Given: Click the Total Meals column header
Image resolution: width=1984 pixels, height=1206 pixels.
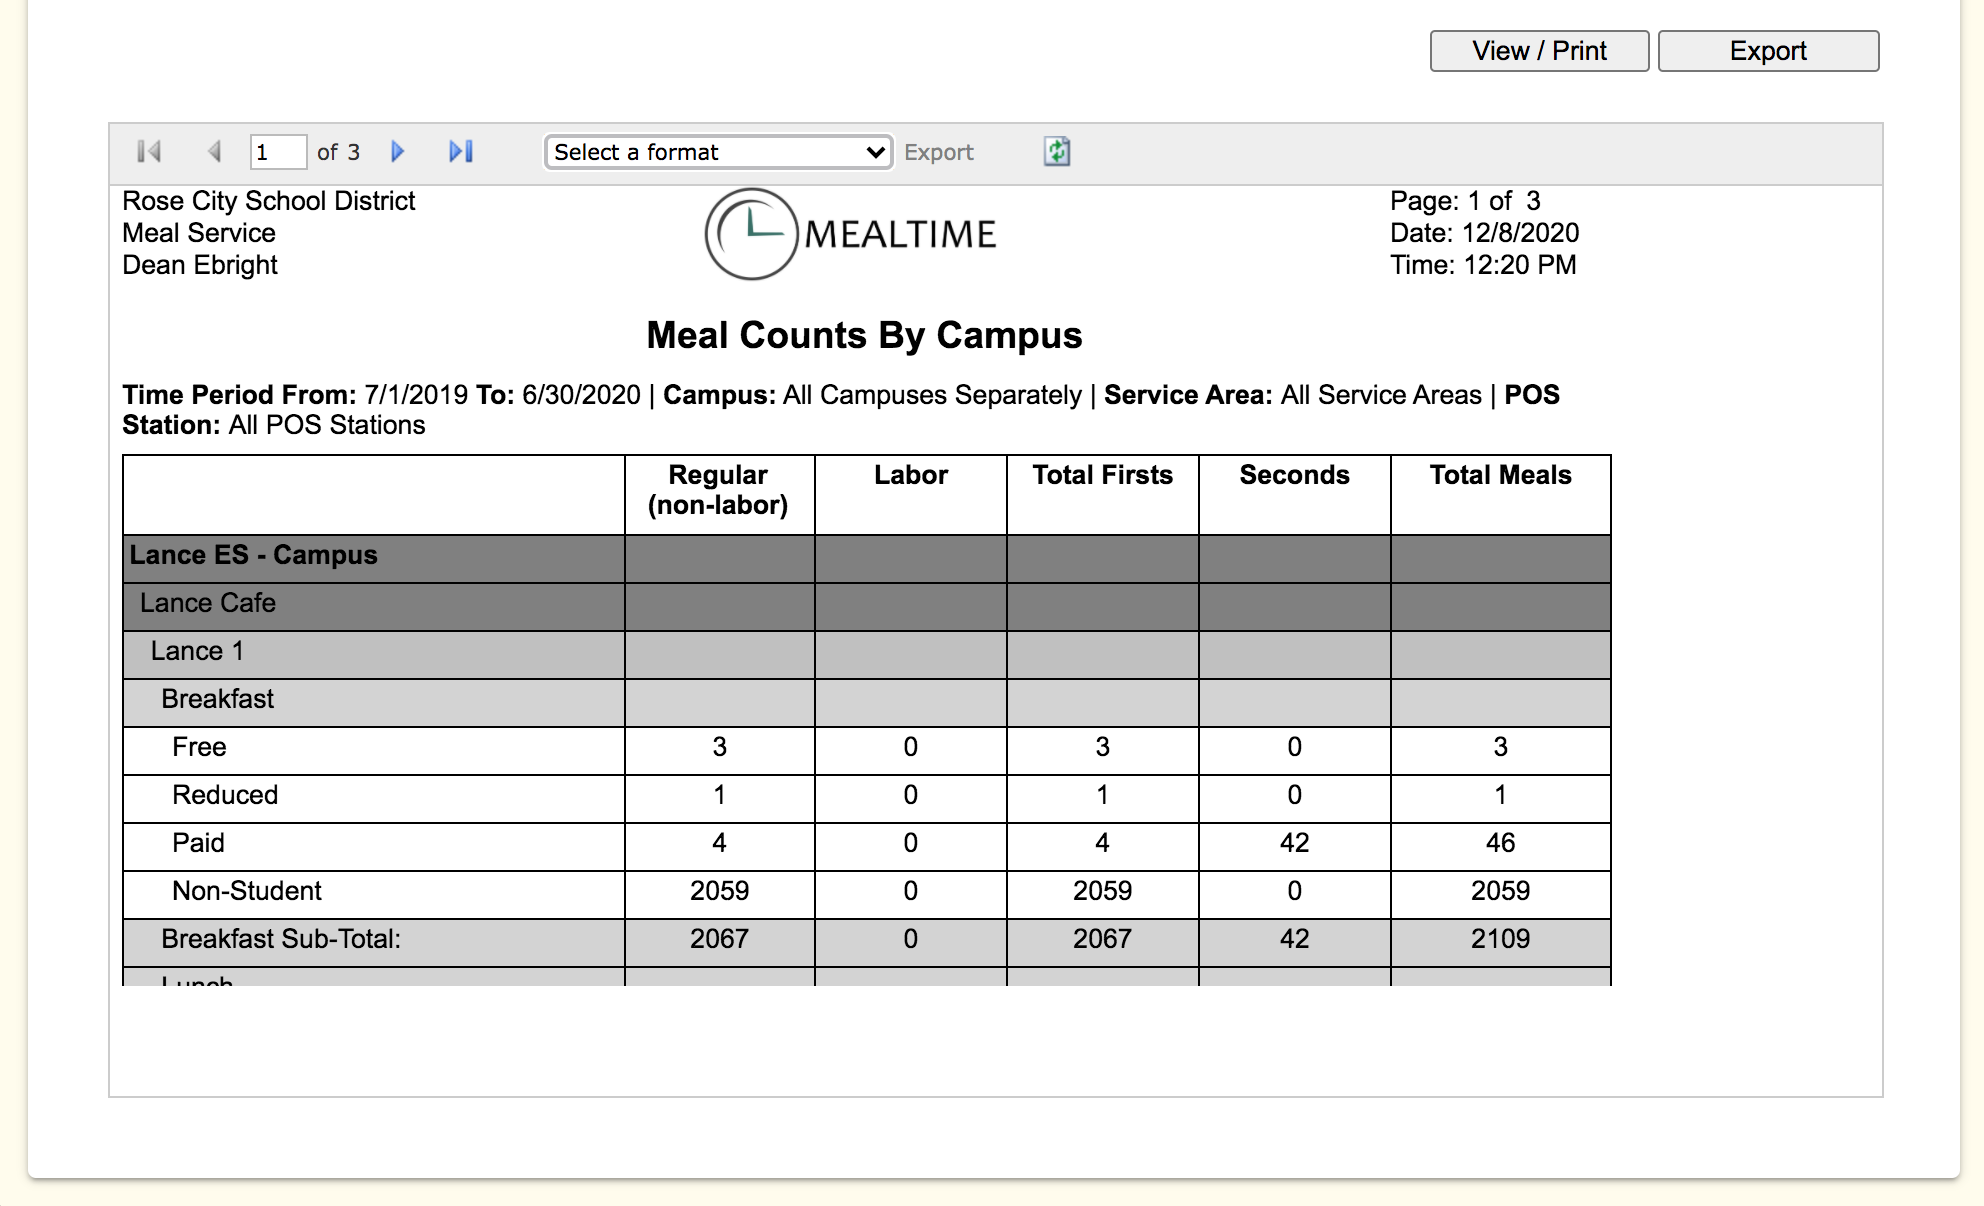Looking at the screenshot, I should pos(1499,475).
